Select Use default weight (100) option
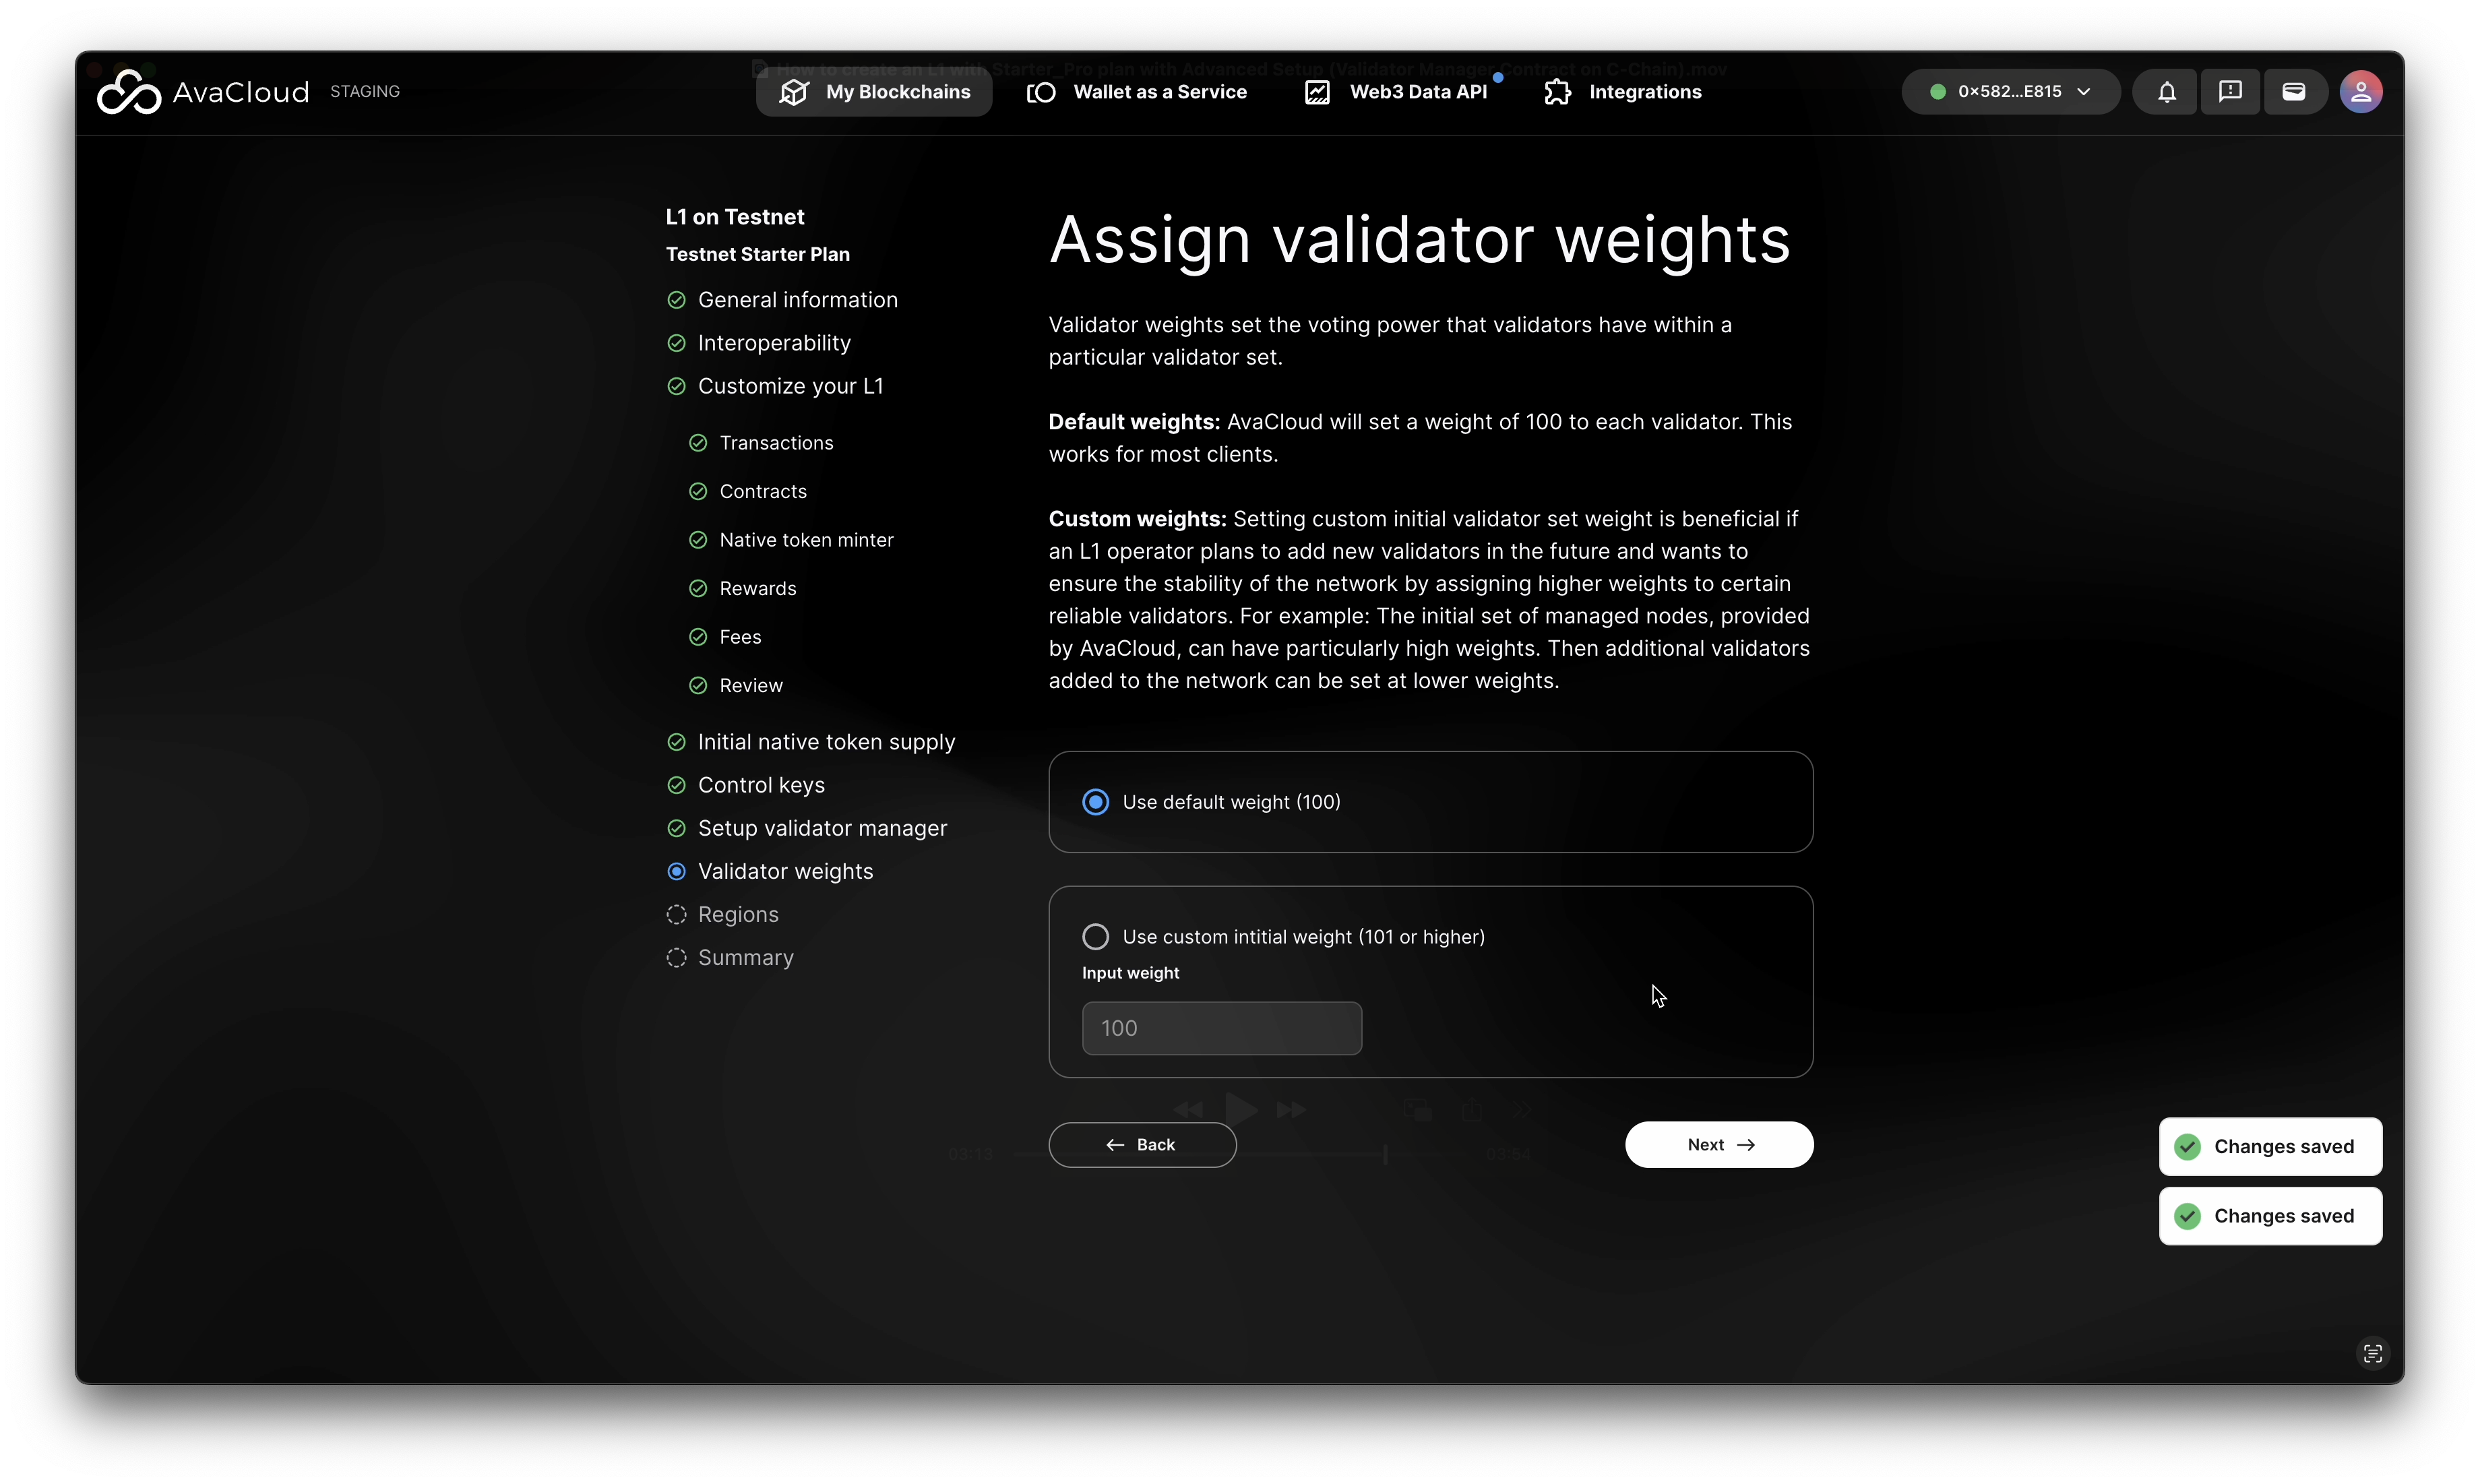The image size is (2480, 1484). (x=1096, y=802)
